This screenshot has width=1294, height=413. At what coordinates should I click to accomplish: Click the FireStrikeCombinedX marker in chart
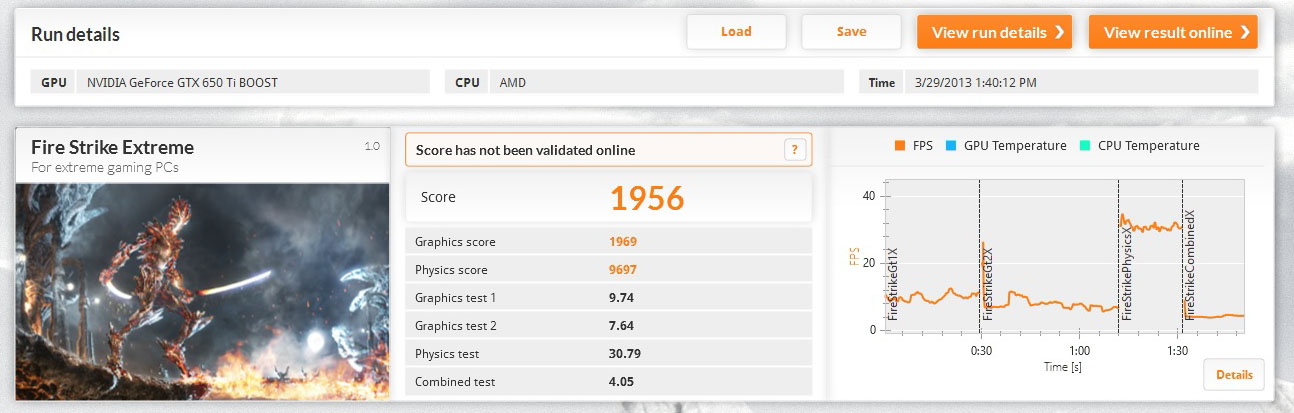[x=1191, y=265]
